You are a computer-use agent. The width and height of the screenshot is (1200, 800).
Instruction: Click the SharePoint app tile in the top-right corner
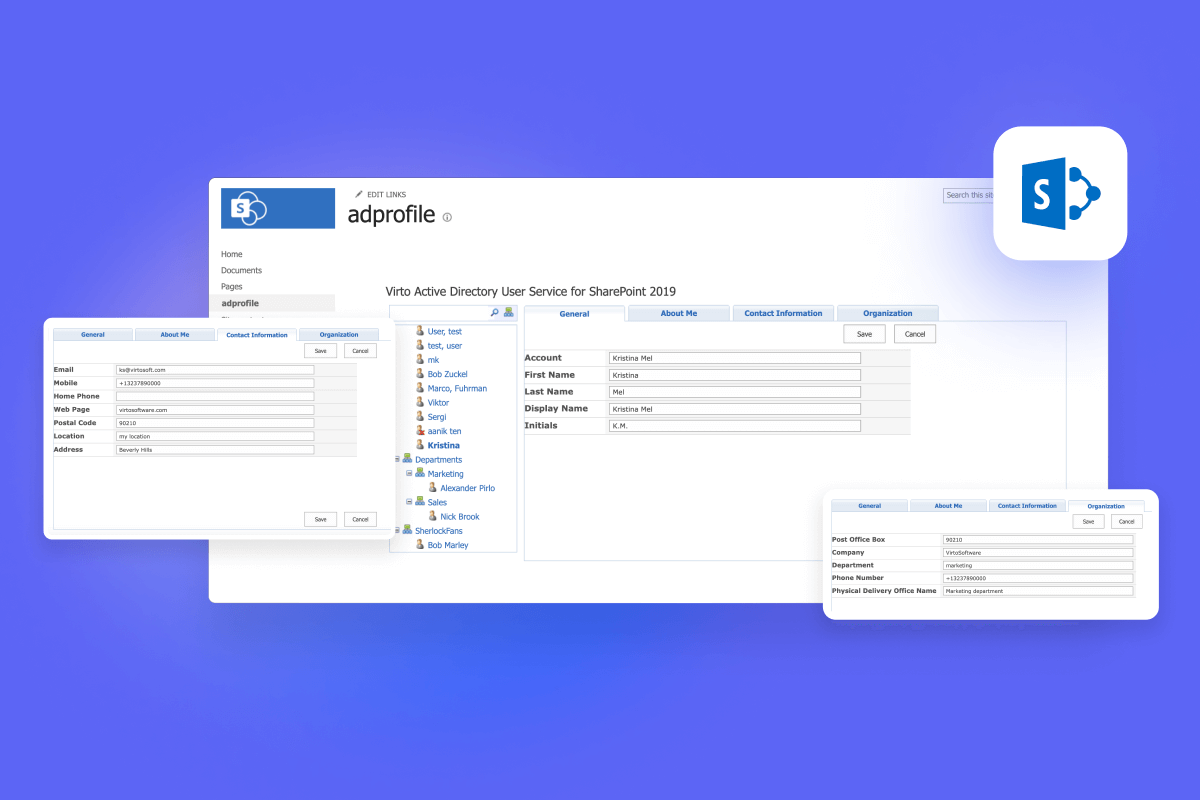1059,192
